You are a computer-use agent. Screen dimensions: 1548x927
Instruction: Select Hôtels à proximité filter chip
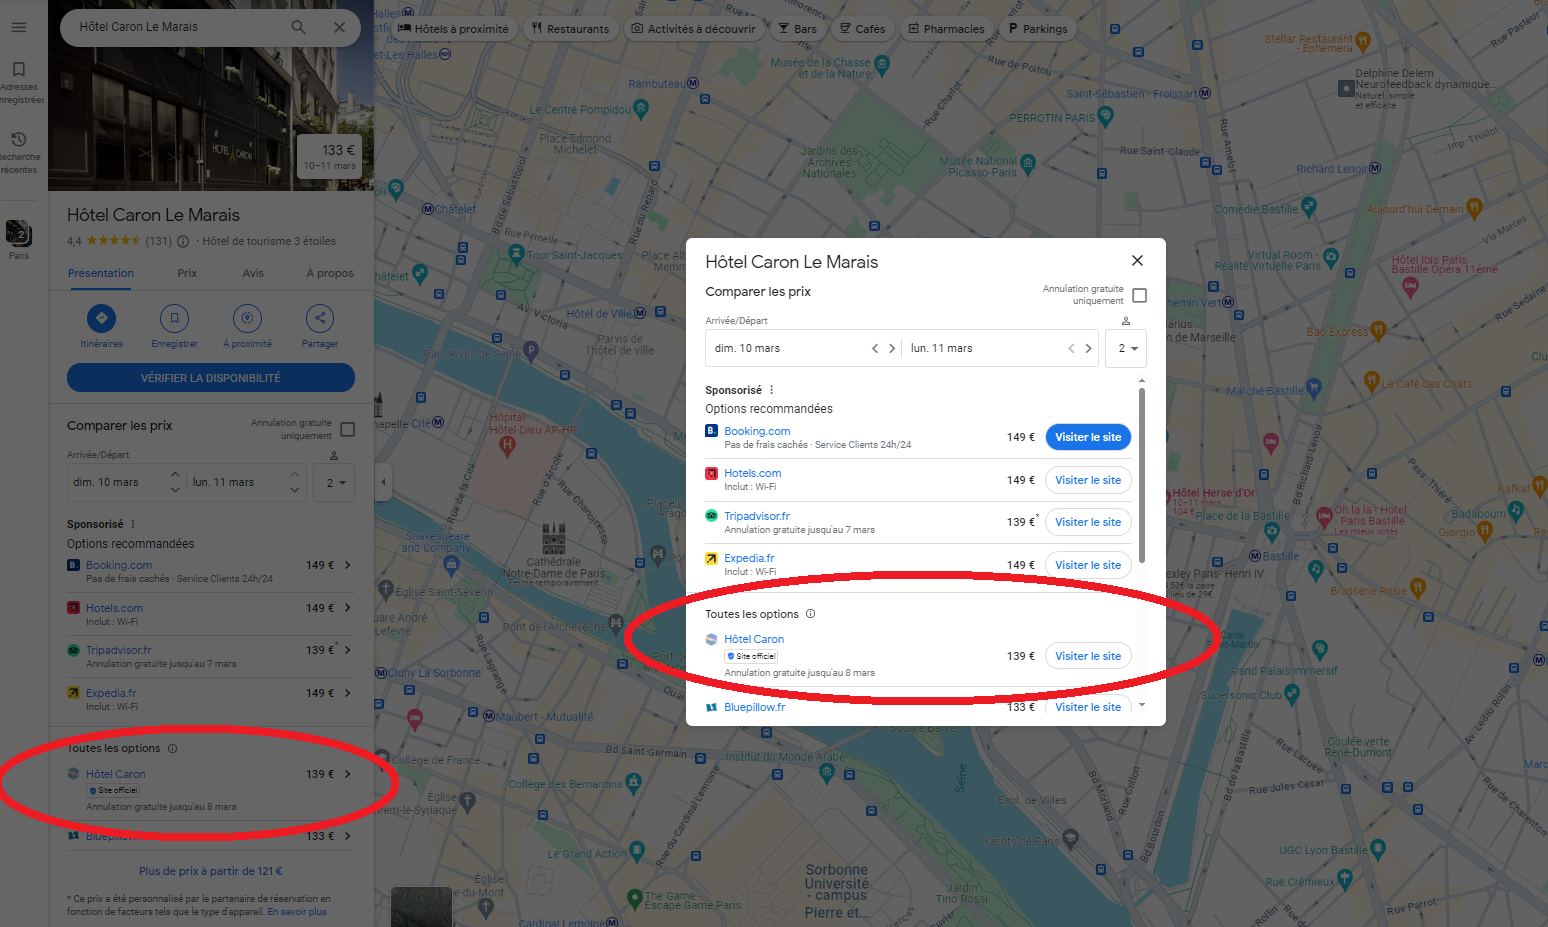[453, 29]
